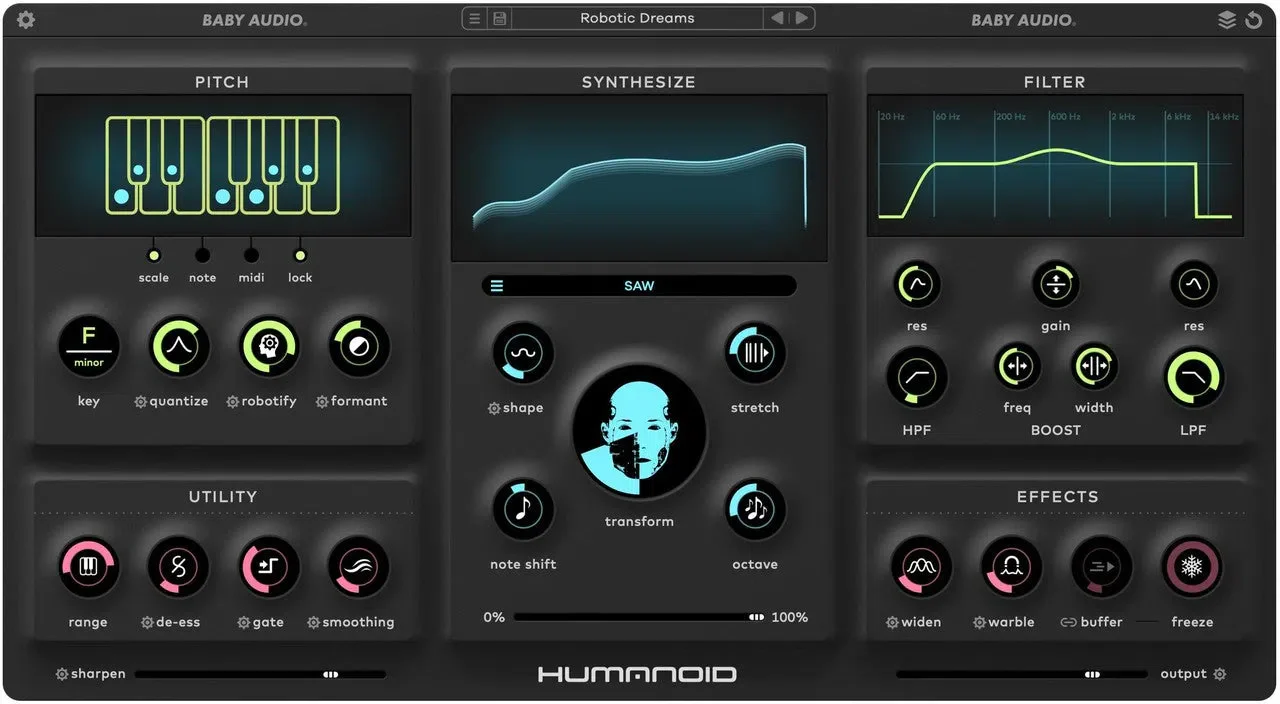Open the preset list menu icon
1280x704 pixels.
pos(475,19)
